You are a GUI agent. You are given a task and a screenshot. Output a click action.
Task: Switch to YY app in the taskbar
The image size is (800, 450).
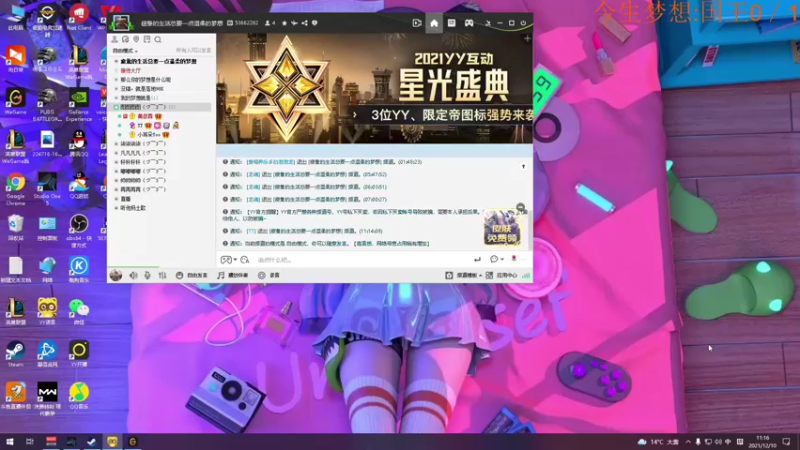coord(112,442)
